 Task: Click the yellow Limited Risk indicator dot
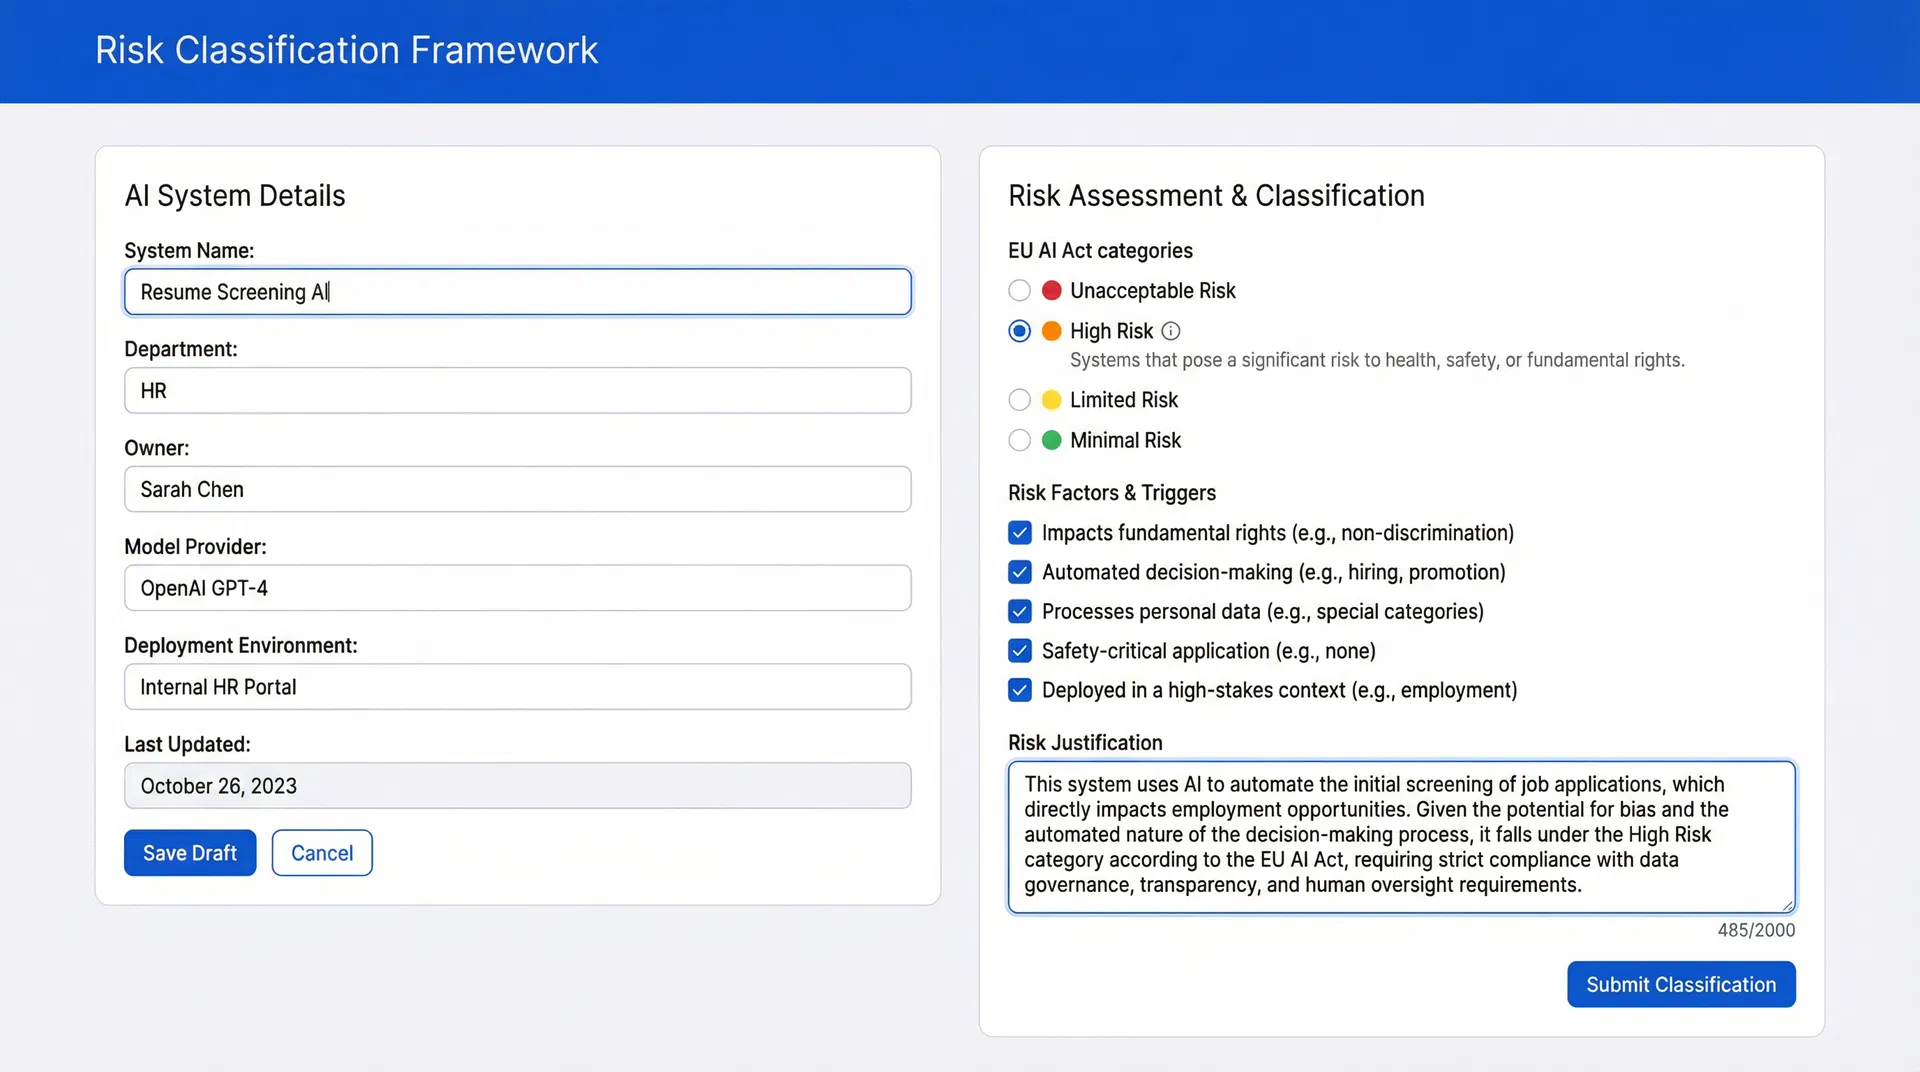coord(1051,399)
